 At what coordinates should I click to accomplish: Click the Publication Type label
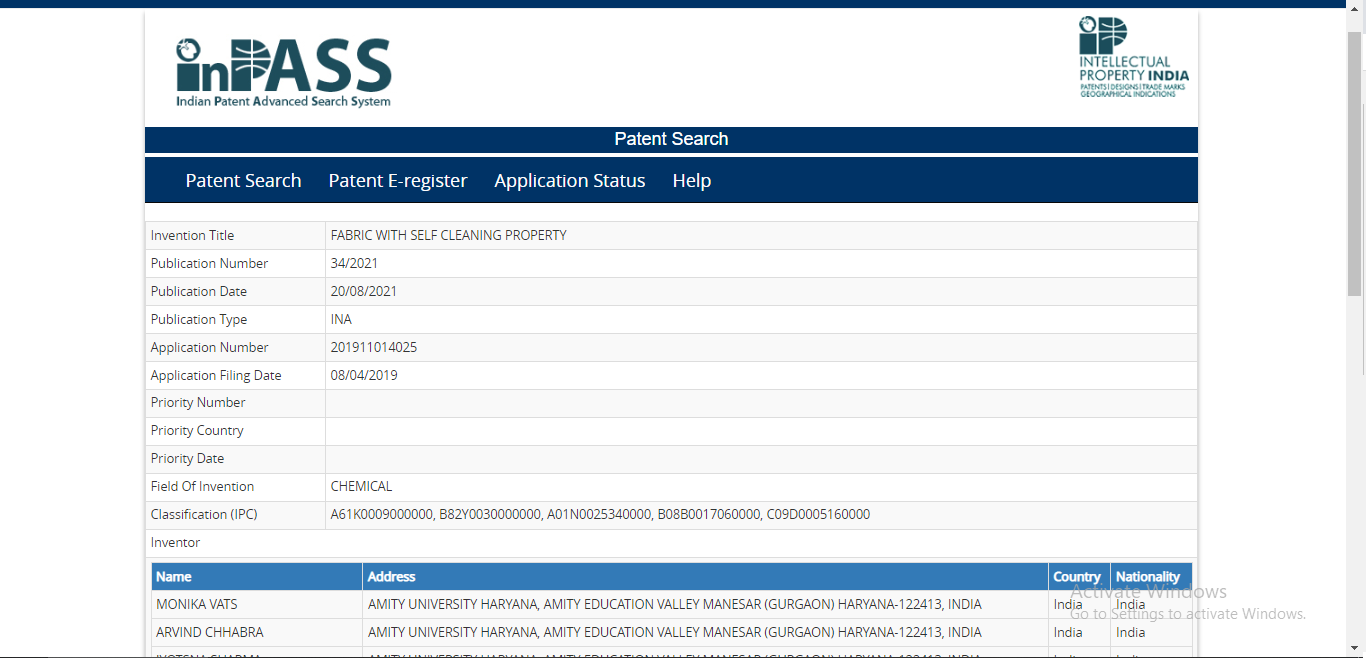[x=198, y=319]
